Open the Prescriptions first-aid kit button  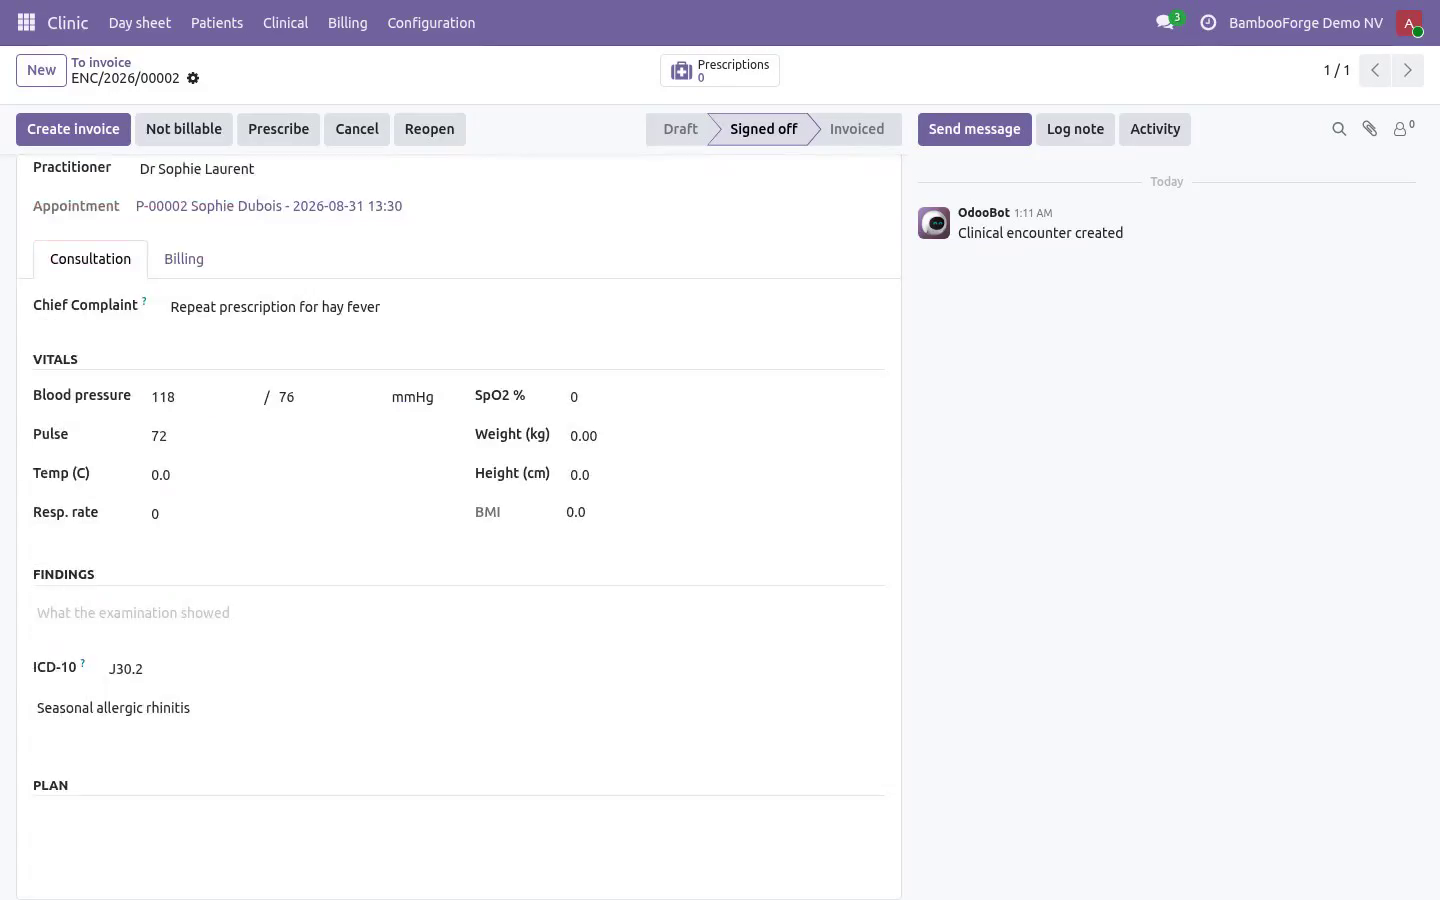[720, 70]
